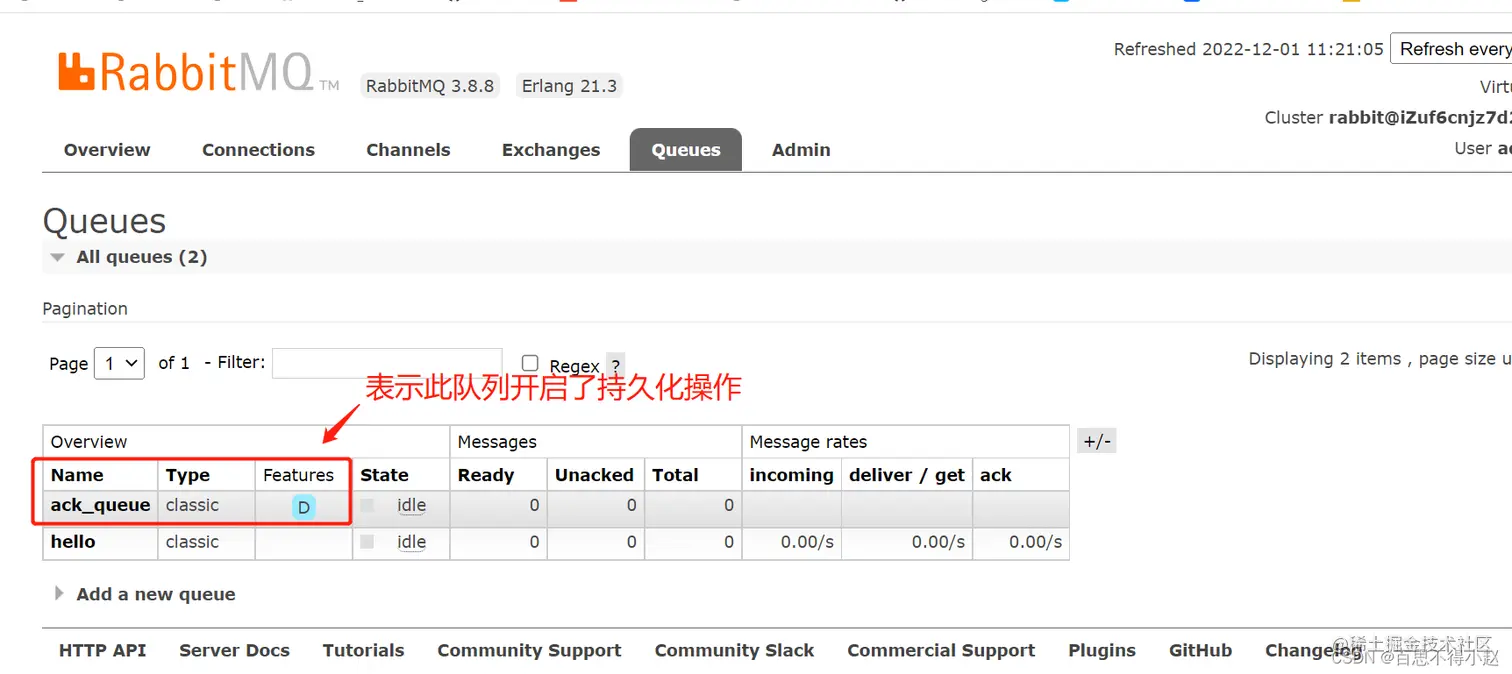Click the RabbitMQ logo
Image resolution: width=1512 pixels, height=674 pixels.
(198, 72)
